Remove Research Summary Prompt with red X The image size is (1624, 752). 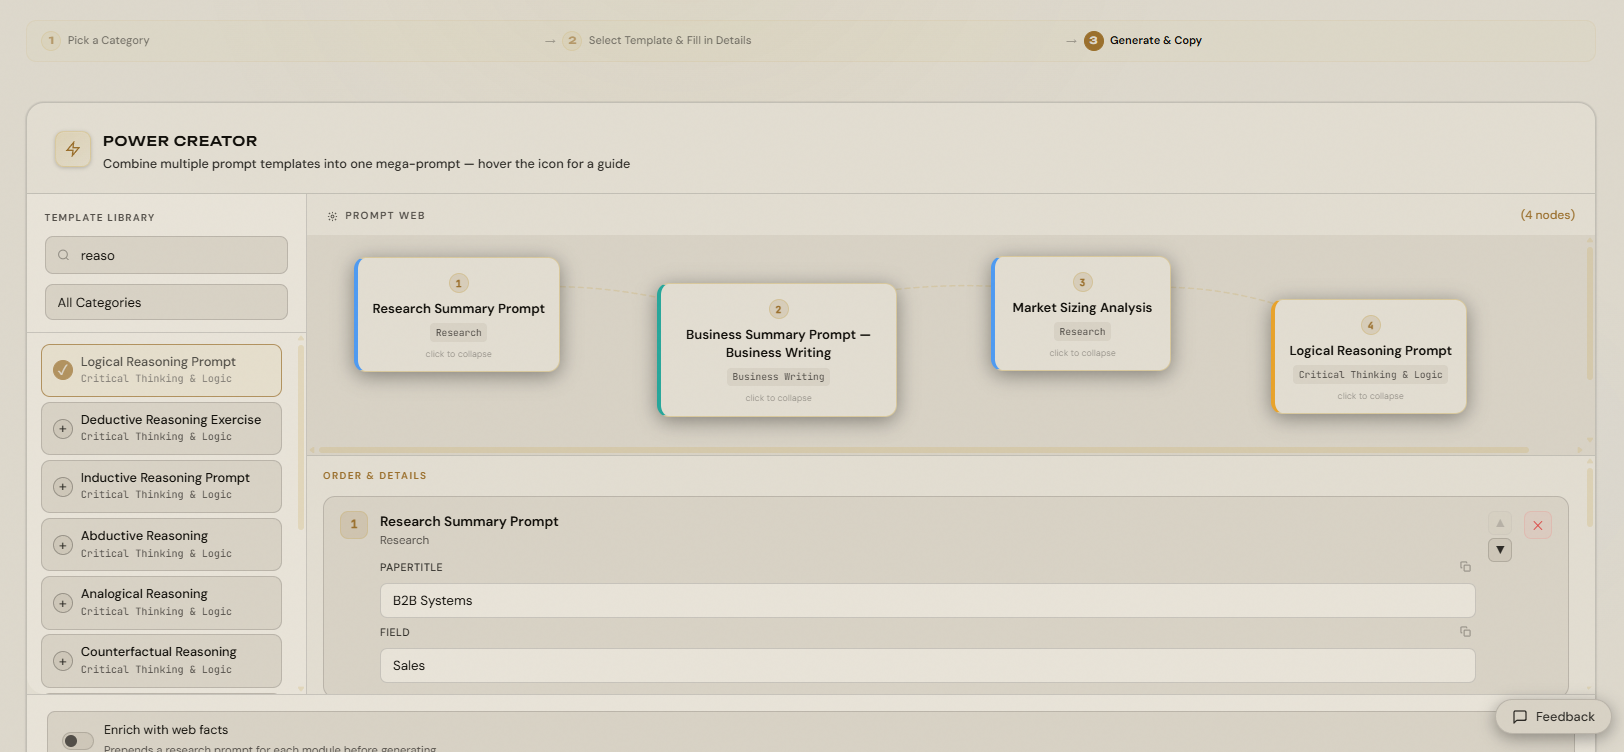point(1538,525)
